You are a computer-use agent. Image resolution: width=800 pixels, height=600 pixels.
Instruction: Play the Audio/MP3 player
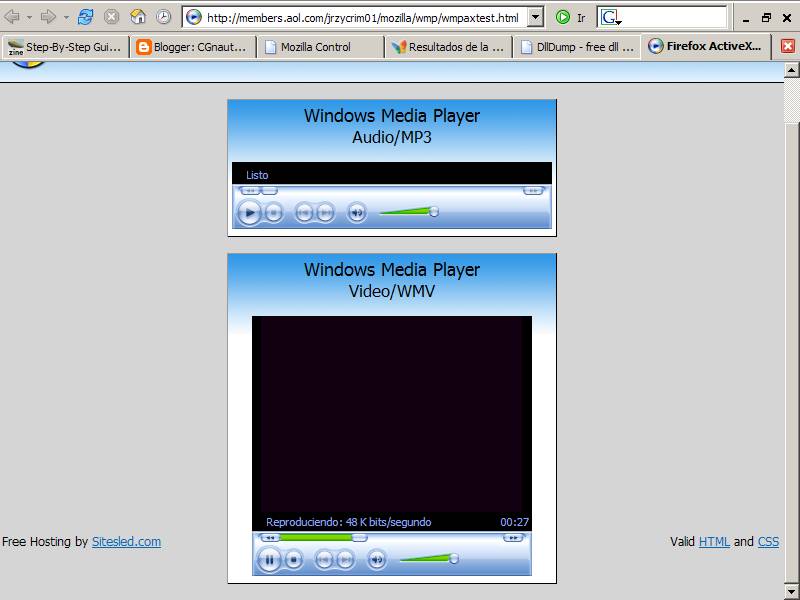[x=249, y=212]
